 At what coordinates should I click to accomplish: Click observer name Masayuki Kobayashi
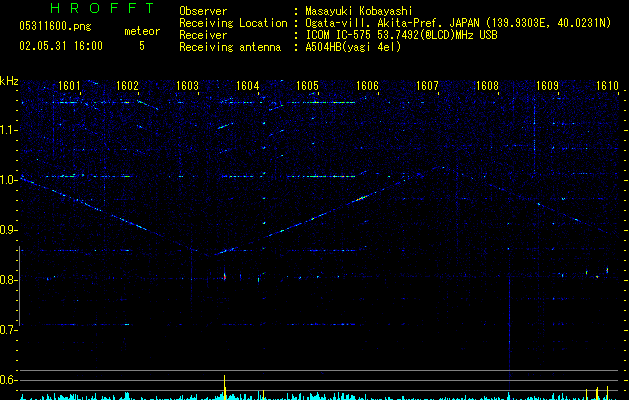[x=359, y=11]
